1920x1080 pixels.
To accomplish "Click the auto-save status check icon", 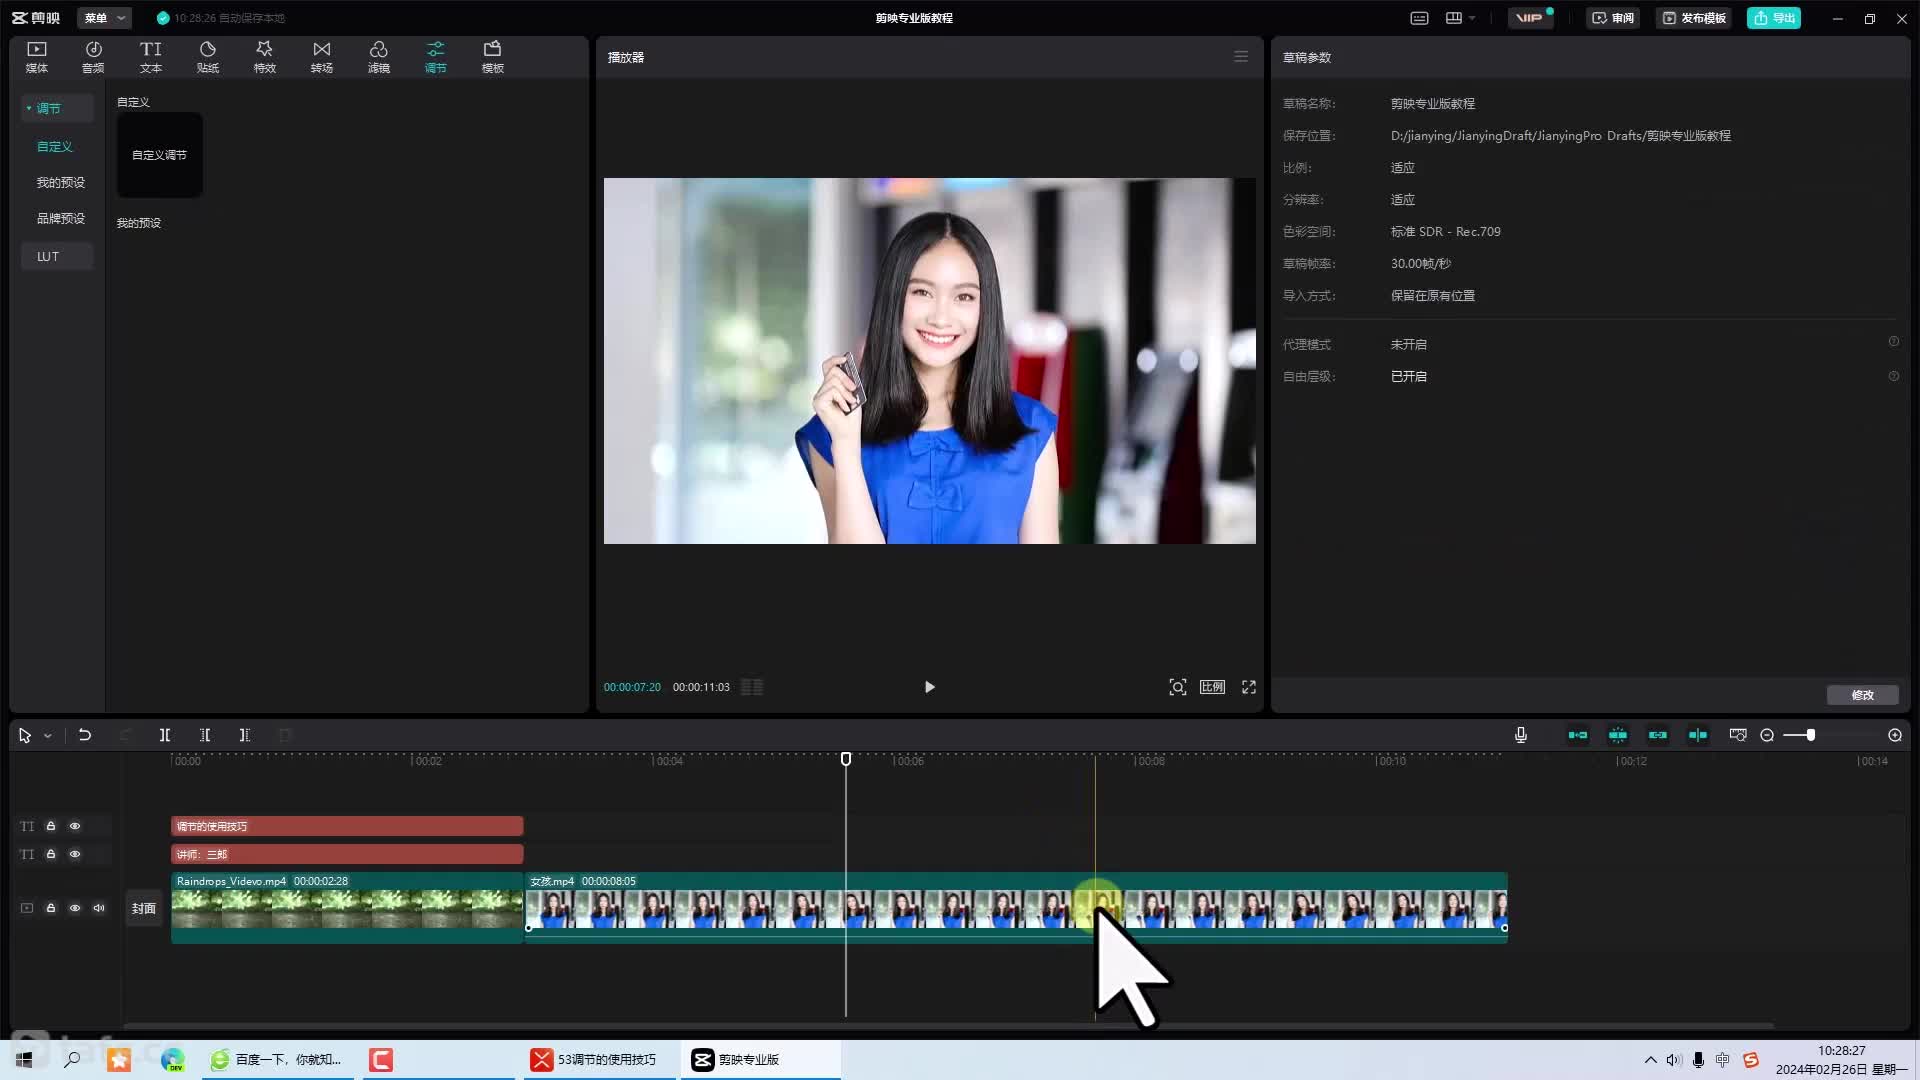I will click(163, 18).
